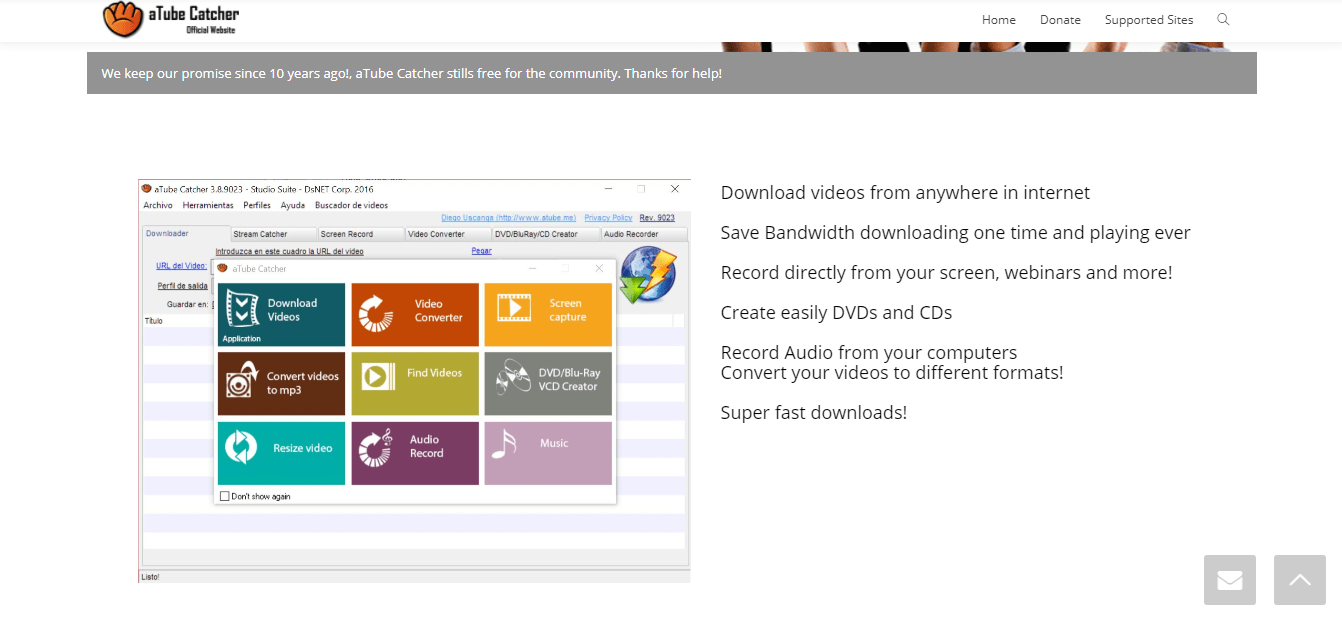Open the Herramientas menu
The width and height of the screenshot is (1342, 634).
click(208, 205)
